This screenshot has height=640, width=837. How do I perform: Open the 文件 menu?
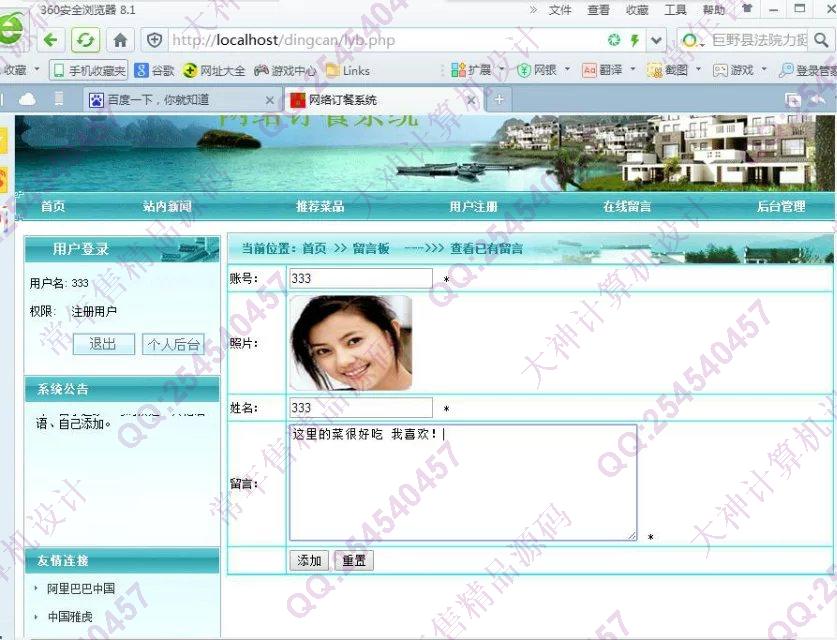pos(560,10)
